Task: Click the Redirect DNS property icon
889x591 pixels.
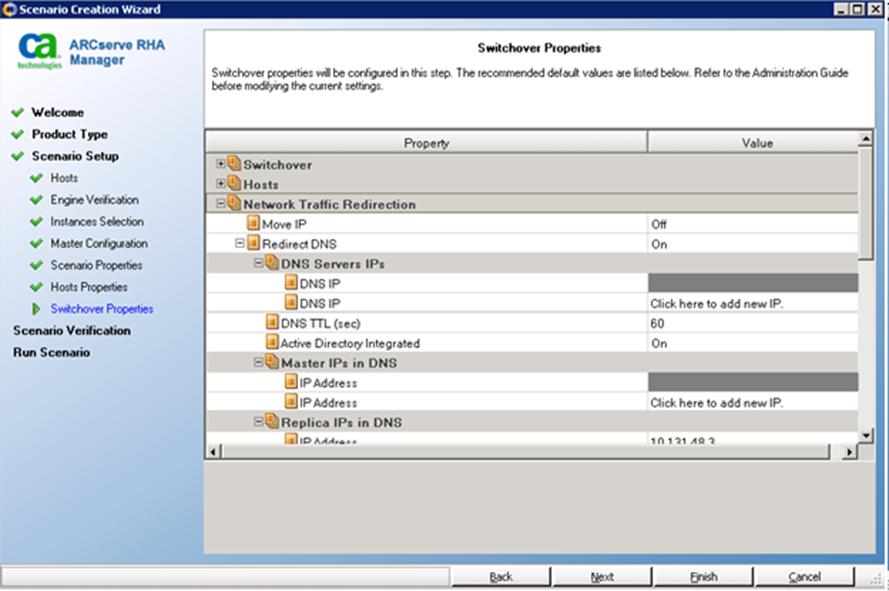Action: pyautogui.click(x=253, y=243)
